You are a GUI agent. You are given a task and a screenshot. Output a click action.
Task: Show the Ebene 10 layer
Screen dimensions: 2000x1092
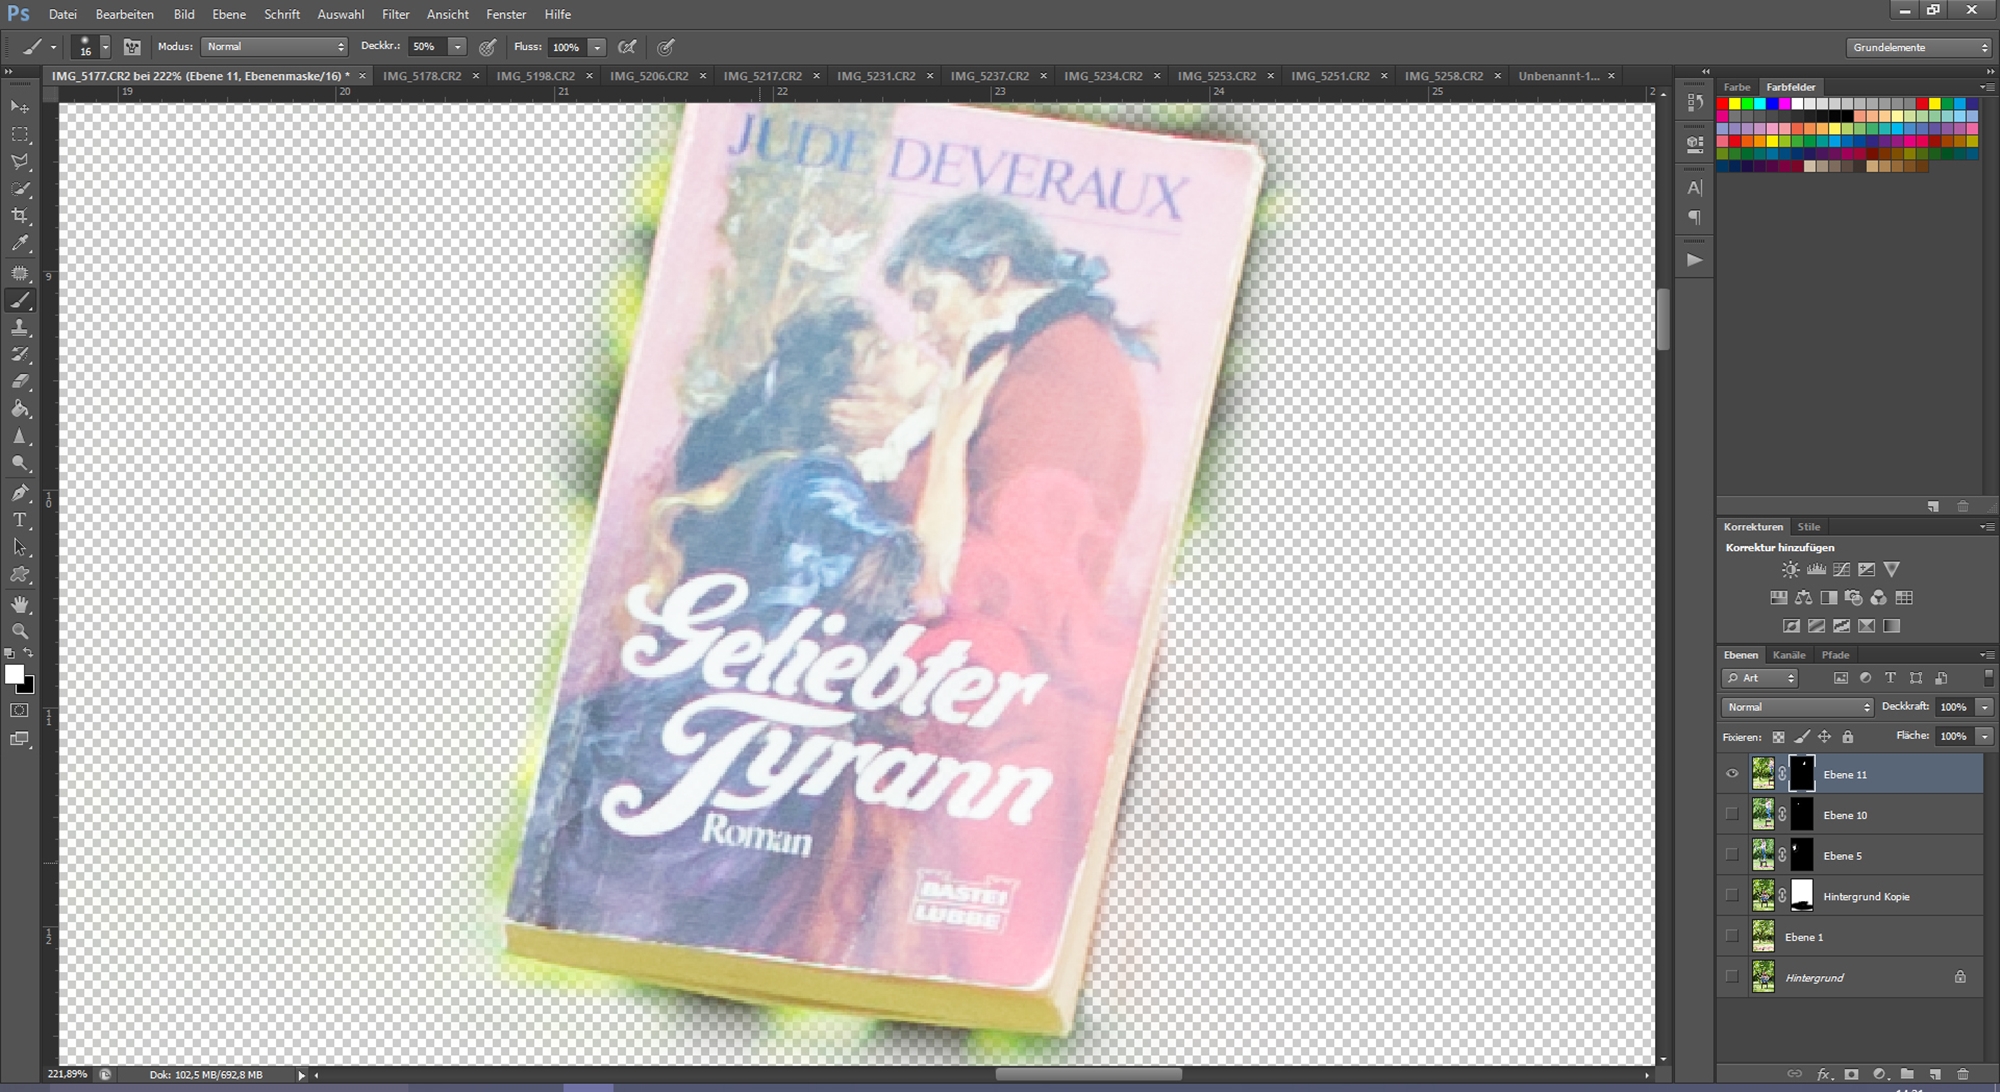[x=1732, y=815]
